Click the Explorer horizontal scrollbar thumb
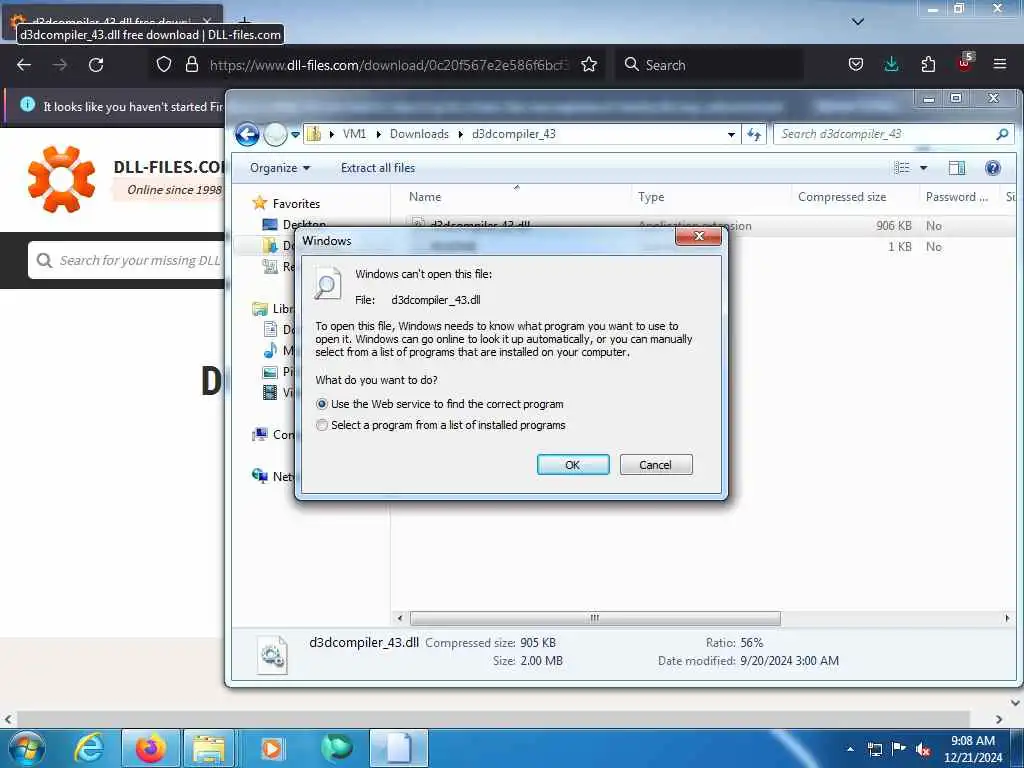This screenshot has width=1024, height=768. point(595,618)
